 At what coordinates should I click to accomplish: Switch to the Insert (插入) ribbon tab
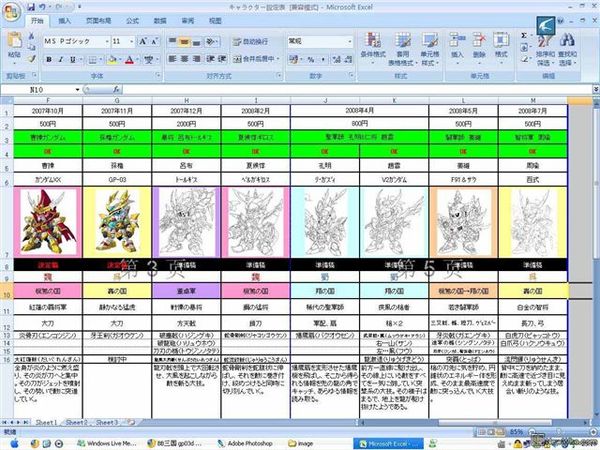click(65, 21)
